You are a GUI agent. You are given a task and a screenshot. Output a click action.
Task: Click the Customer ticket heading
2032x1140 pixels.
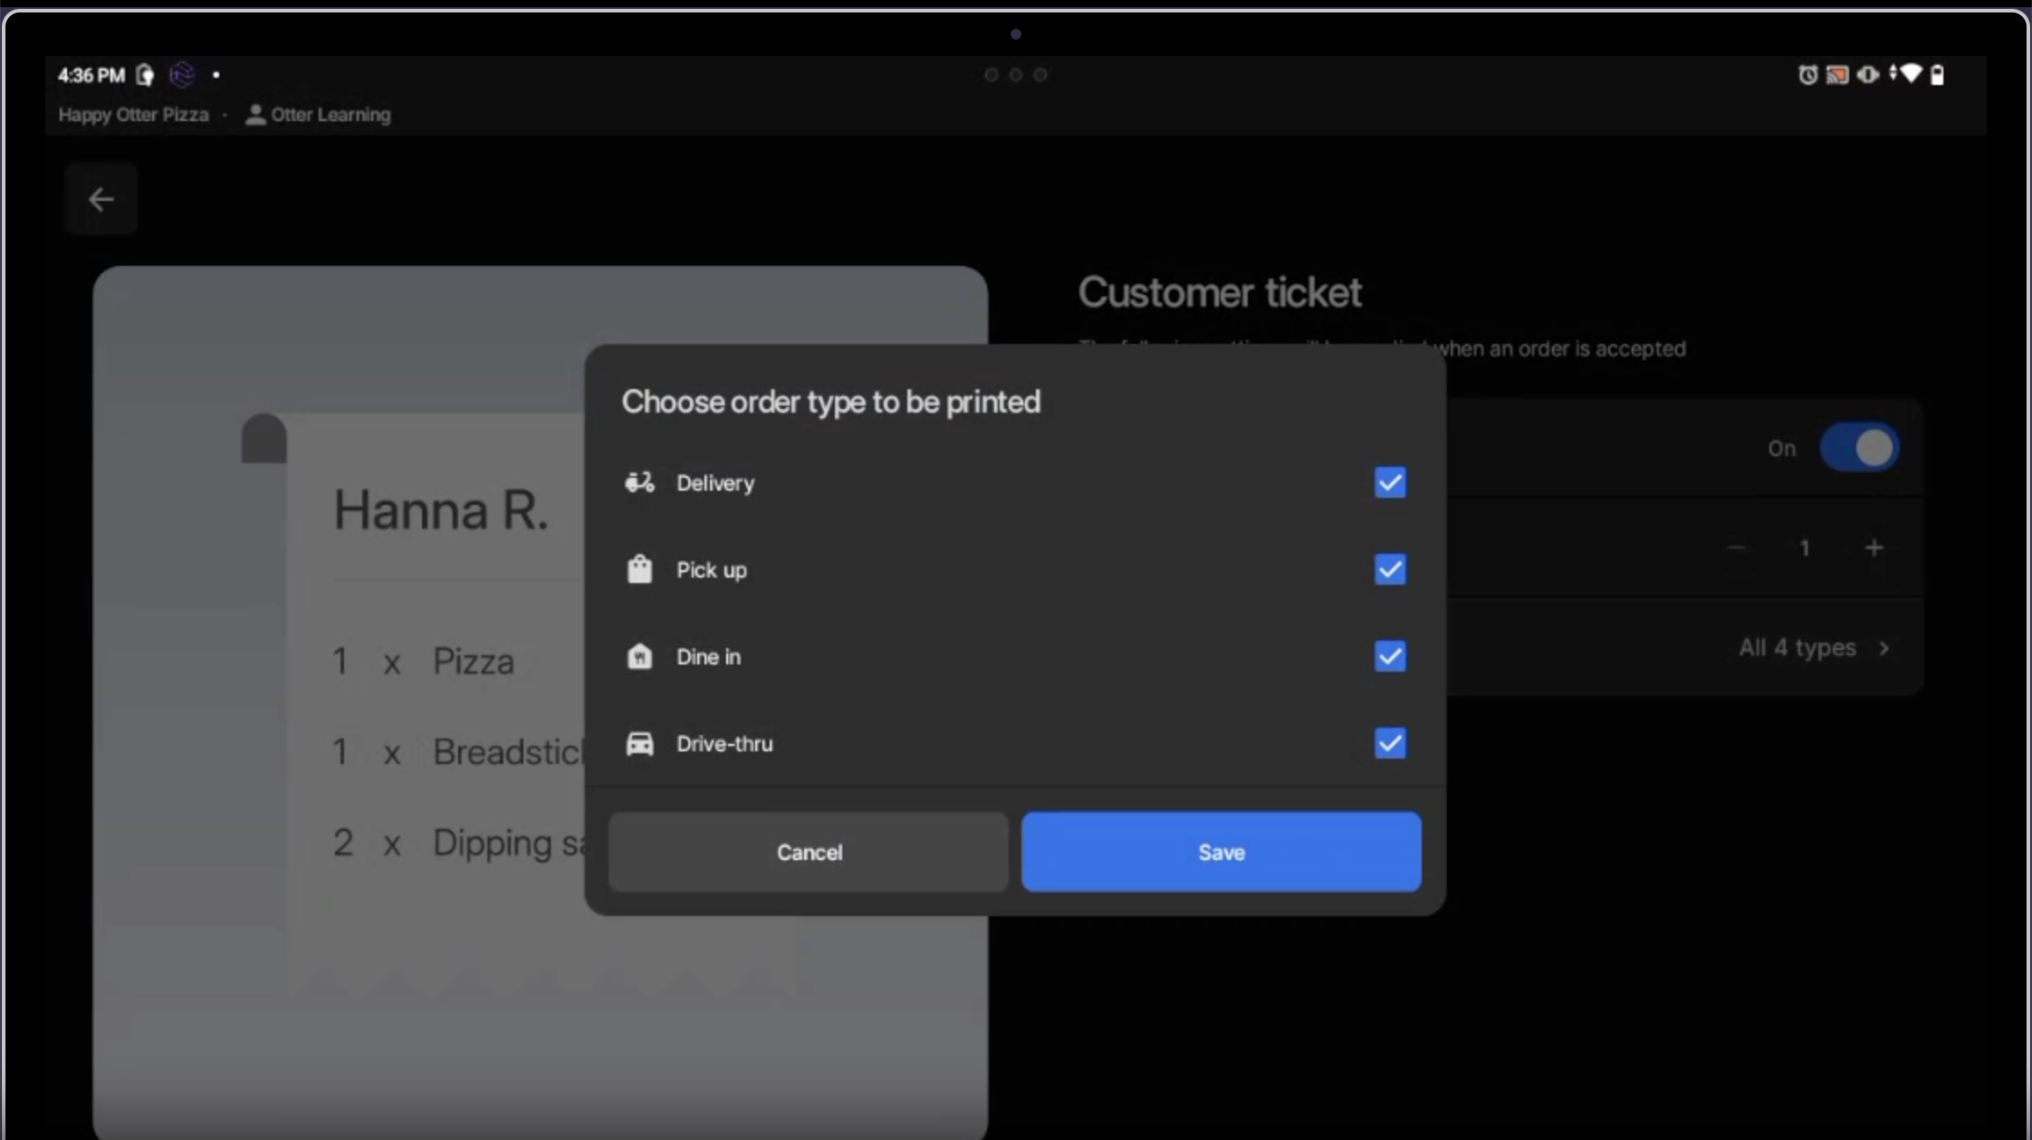[x=1219, y=293]
